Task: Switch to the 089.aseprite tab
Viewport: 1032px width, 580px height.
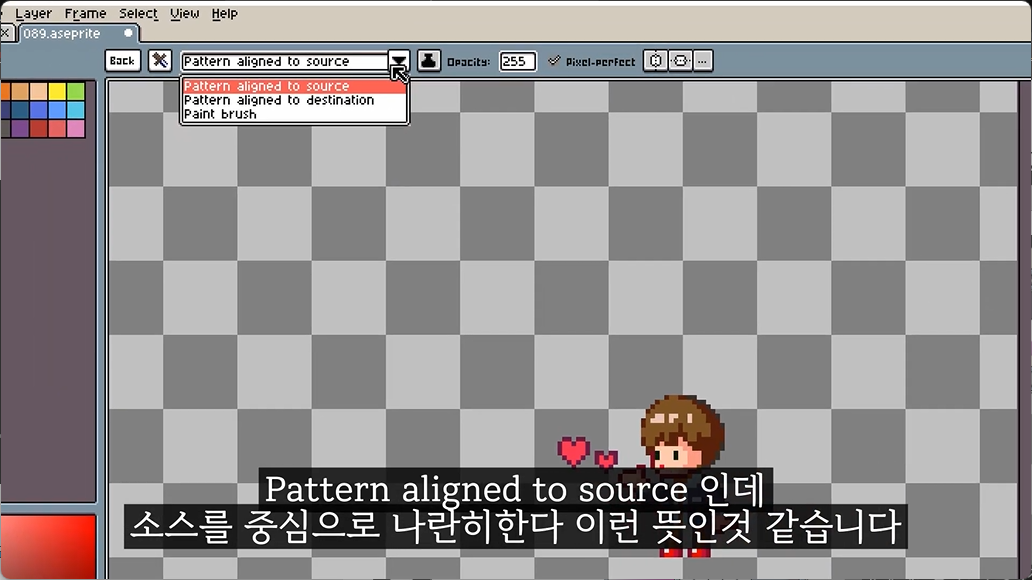Action: (x=78, y=33)
